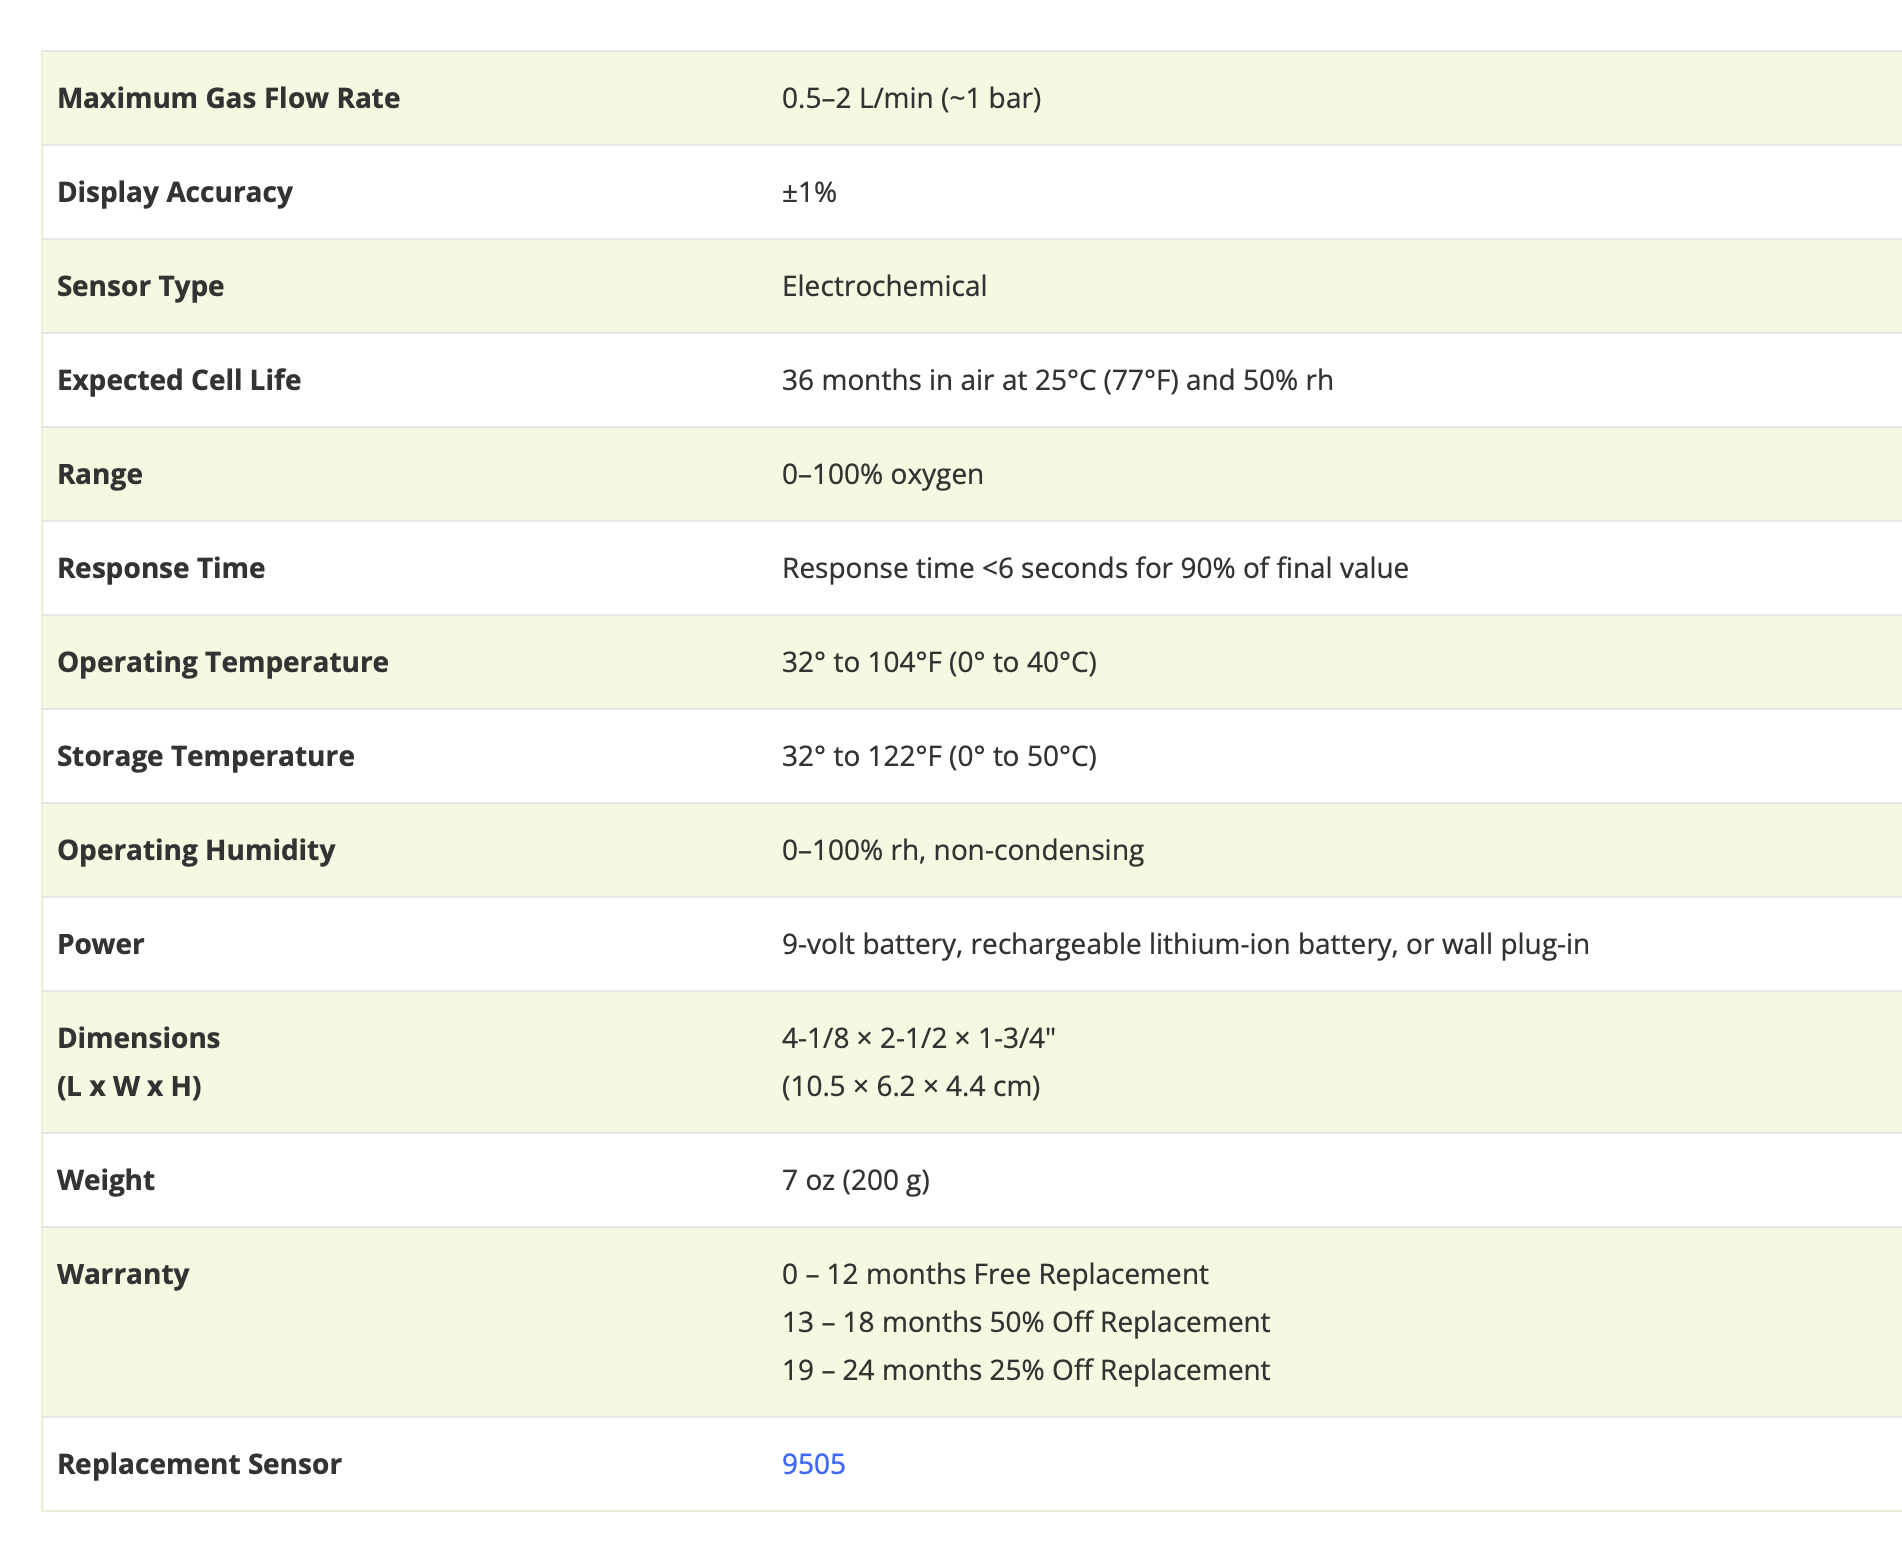The image size is (1902, 1554).
Task: Select the 0.5–2 L/min flow rate value
Action: click(x=911, y=98)
